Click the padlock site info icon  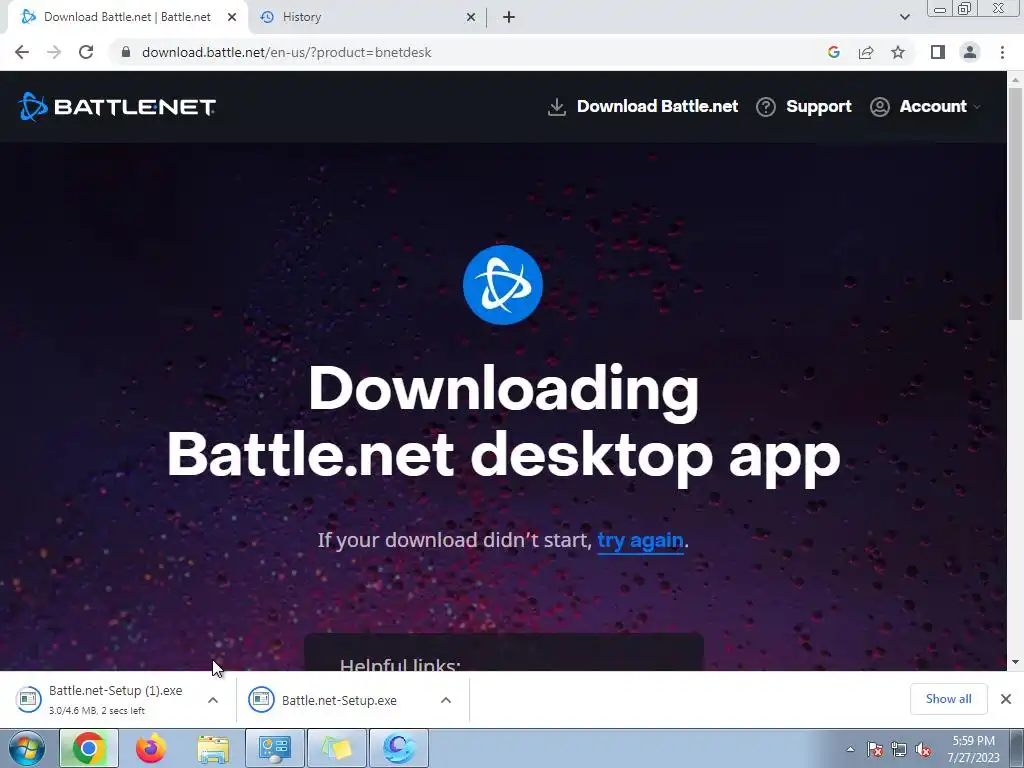(126, 52)
